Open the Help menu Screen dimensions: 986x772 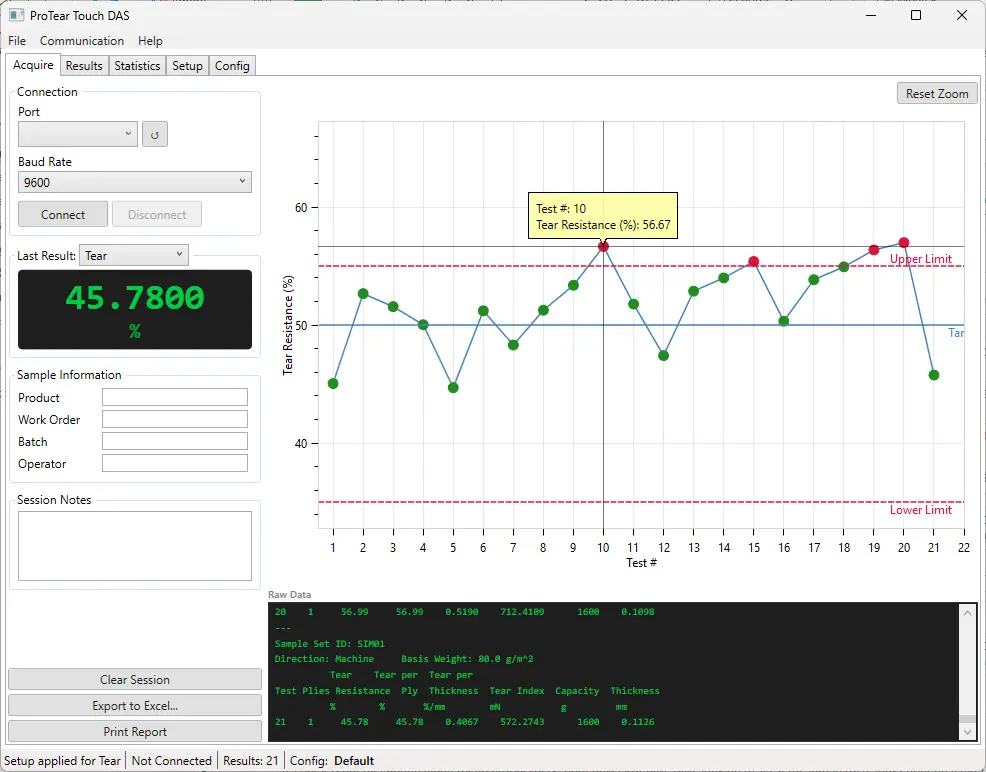point(150,41)
